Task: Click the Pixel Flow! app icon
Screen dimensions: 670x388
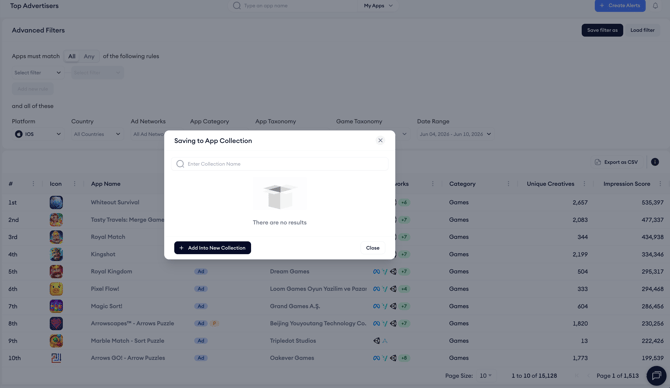Action: tap(56, 289)
